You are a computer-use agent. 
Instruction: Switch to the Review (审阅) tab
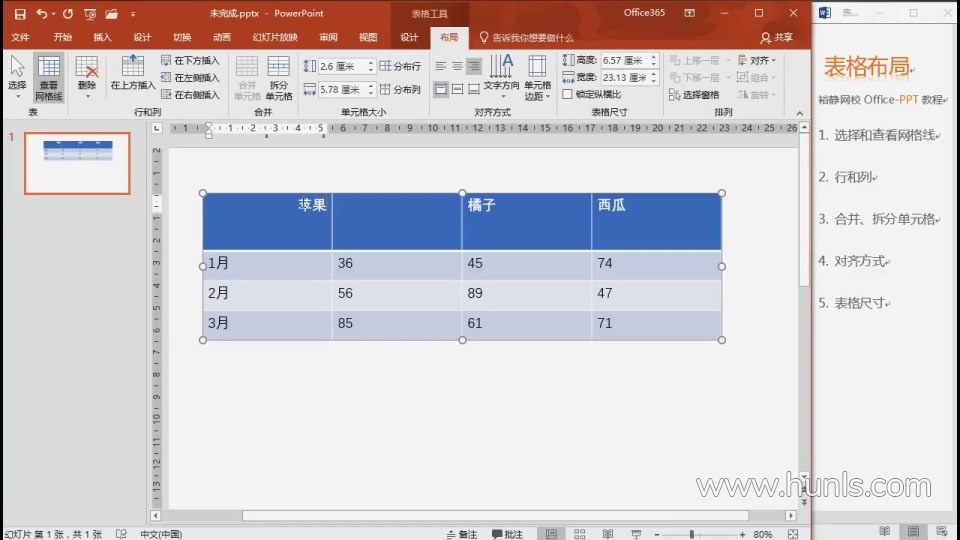(x=328, y=37)
